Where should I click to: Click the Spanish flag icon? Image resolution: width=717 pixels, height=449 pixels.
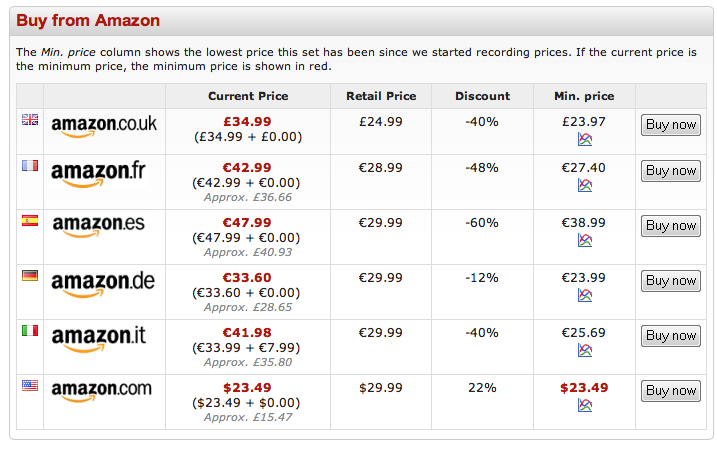click(30, 221)
